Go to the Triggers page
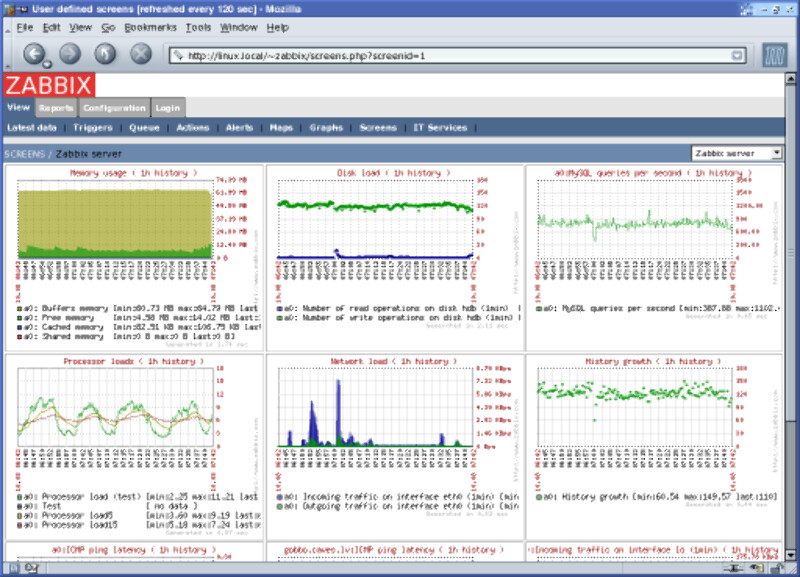 94,128
